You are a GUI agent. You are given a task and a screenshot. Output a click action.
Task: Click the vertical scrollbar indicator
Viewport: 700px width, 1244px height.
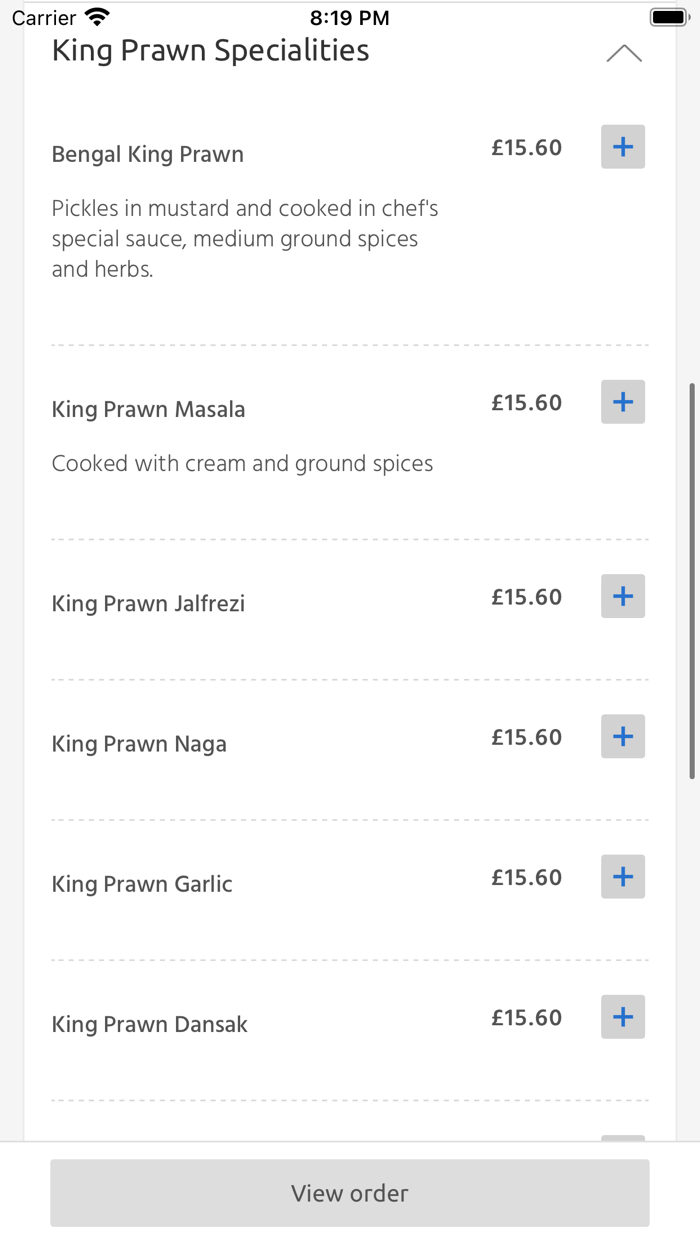point(692,580)
